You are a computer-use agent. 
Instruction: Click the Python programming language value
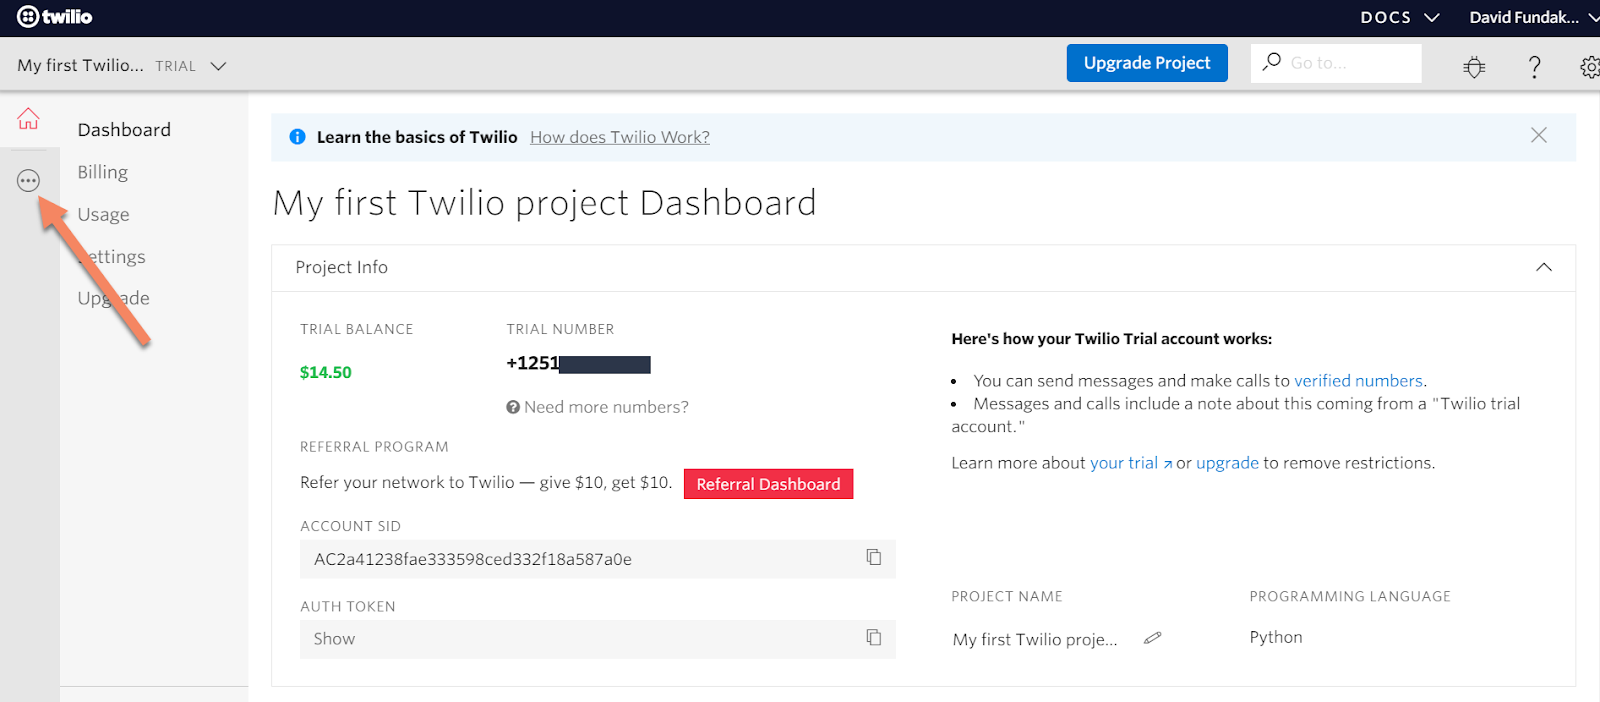tap(1276, 637)
